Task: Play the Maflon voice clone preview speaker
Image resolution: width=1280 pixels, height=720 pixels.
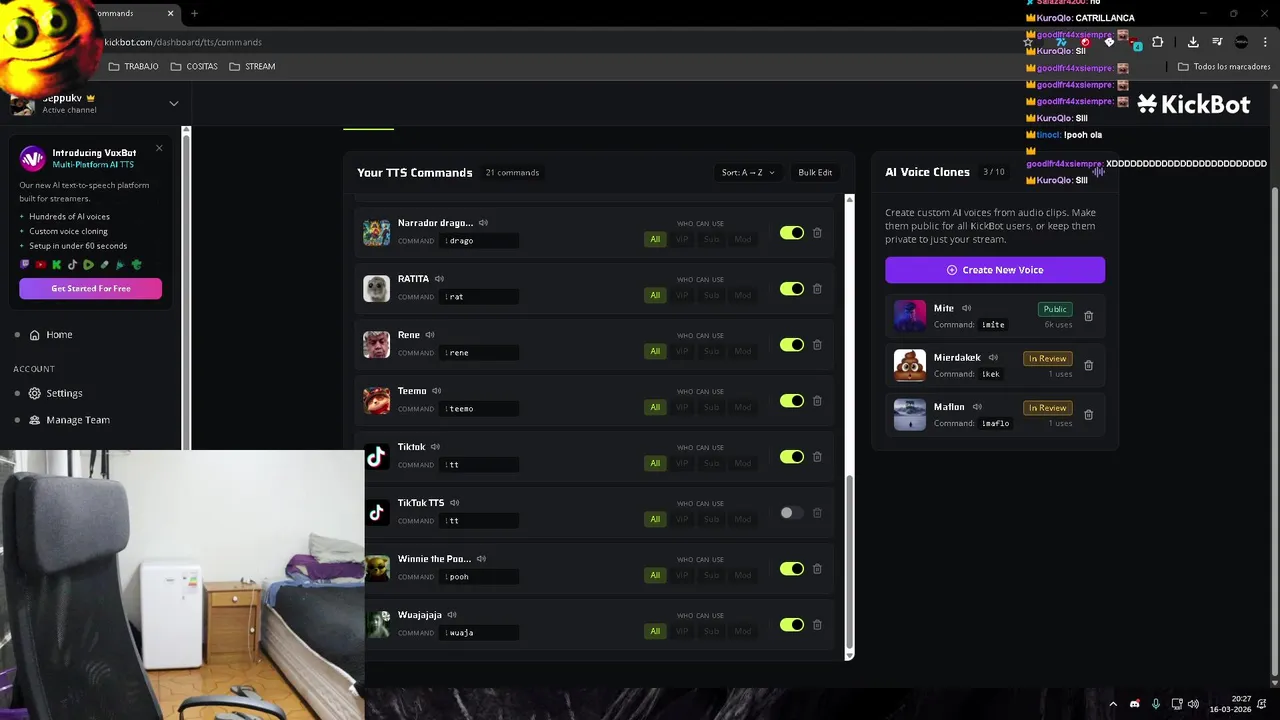Action: click(x=977, y=407)
